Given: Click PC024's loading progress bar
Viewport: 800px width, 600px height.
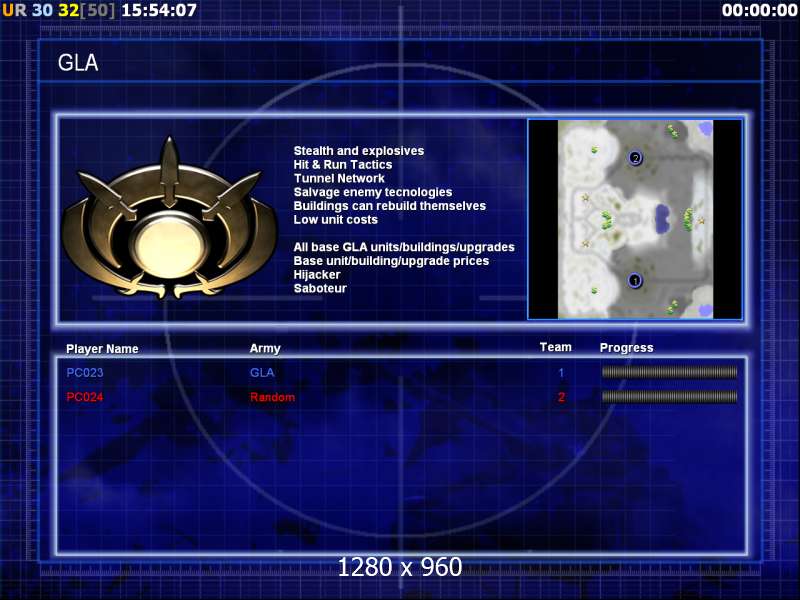Looking at the screenshot, I should [x=669, y=397].
